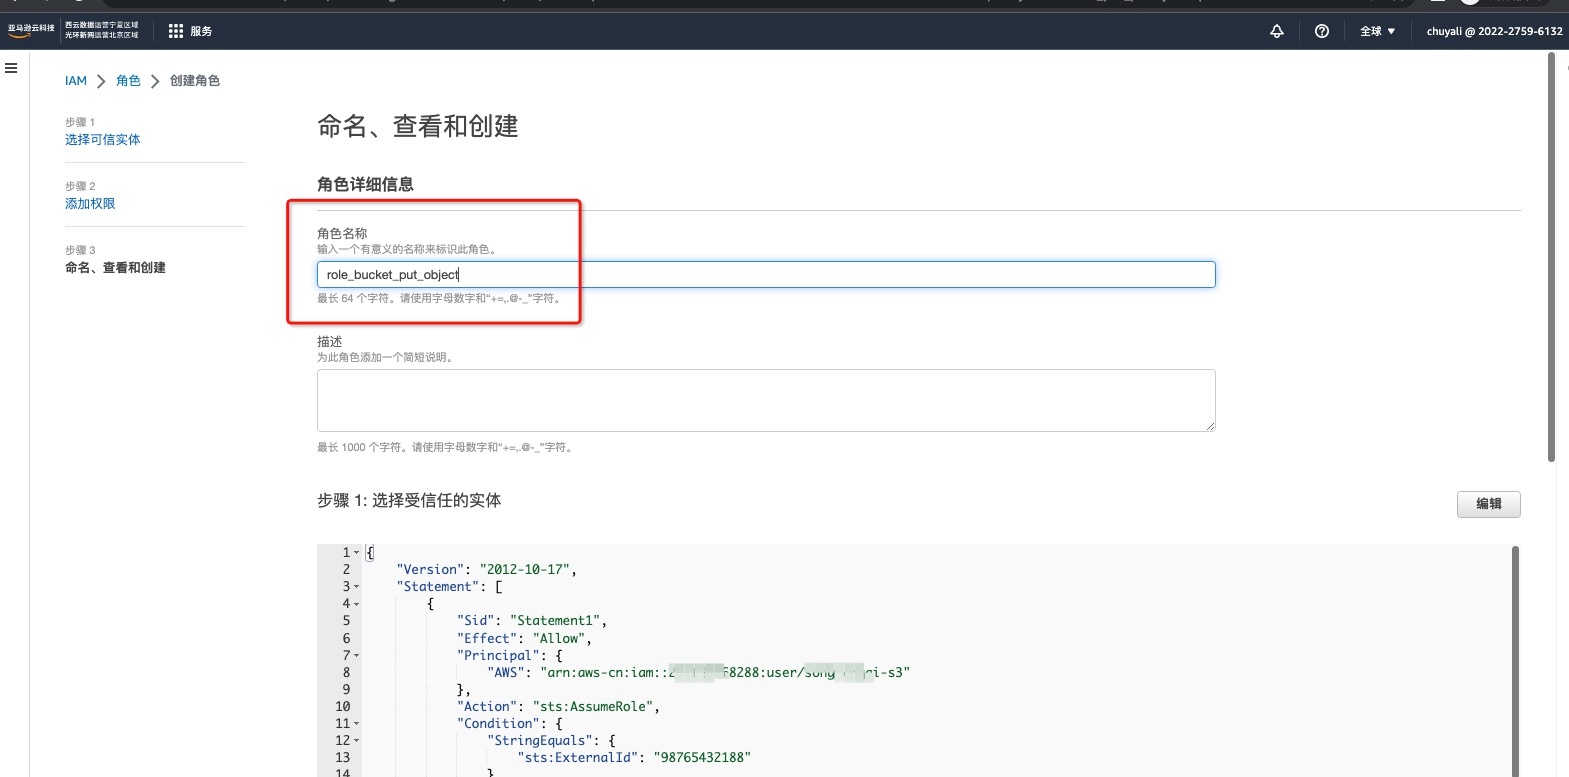The width and height of the screenshot is (1569, 777).
Task: Go to the IAM breadcrumb link
Action: pyautogui.click(x=76, y=81)
